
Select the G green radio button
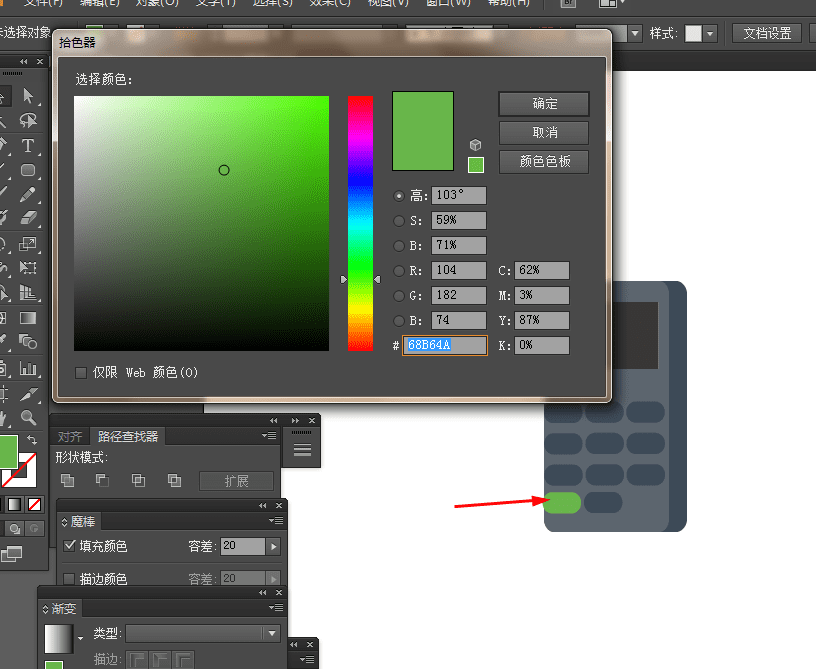399,296
